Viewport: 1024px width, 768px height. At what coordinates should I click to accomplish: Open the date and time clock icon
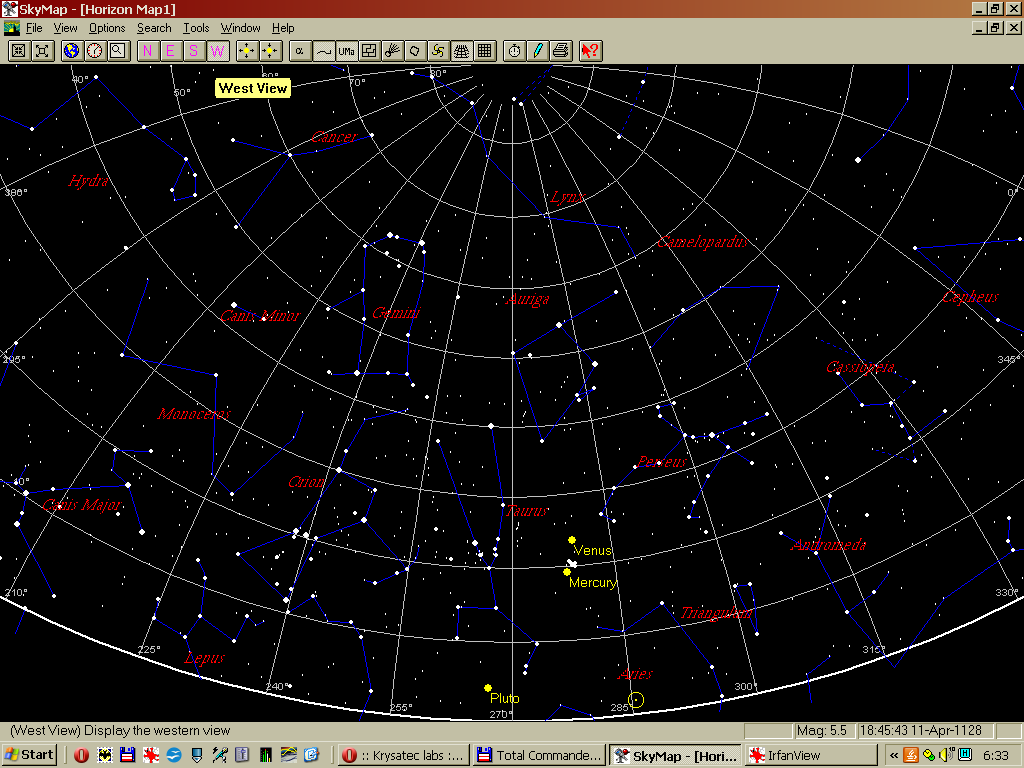coord(95,51)
